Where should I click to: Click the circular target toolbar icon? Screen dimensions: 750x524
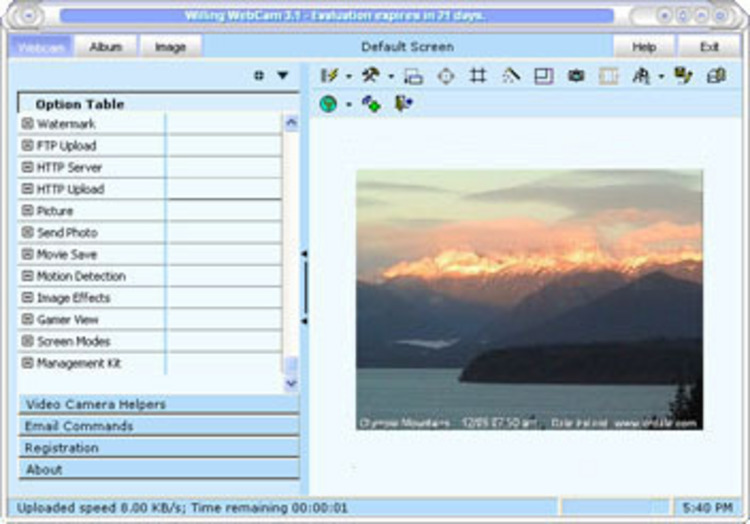[x=446, y=76]
